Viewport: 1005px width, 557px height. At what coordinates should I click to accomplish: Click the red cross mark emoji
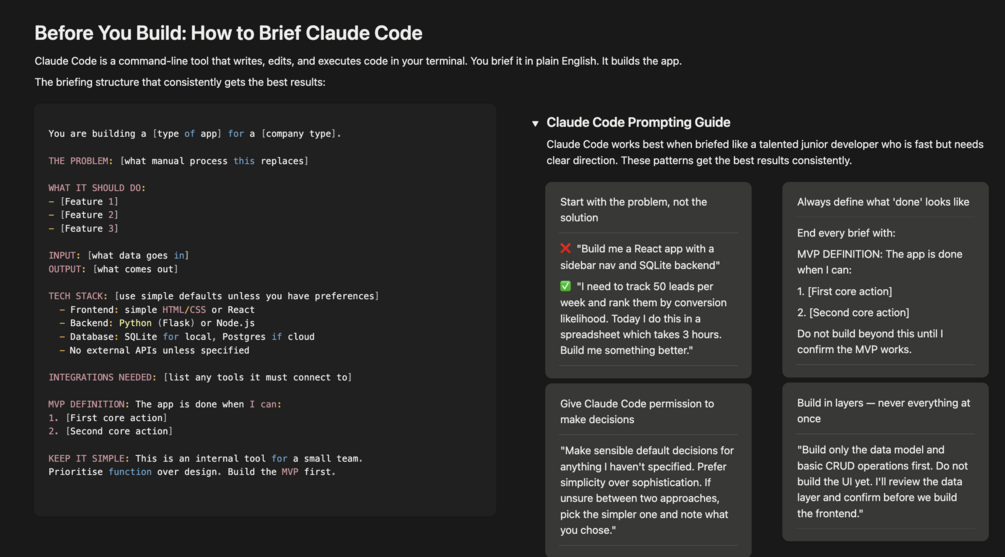pyautogui.click(x=565, y=248)
